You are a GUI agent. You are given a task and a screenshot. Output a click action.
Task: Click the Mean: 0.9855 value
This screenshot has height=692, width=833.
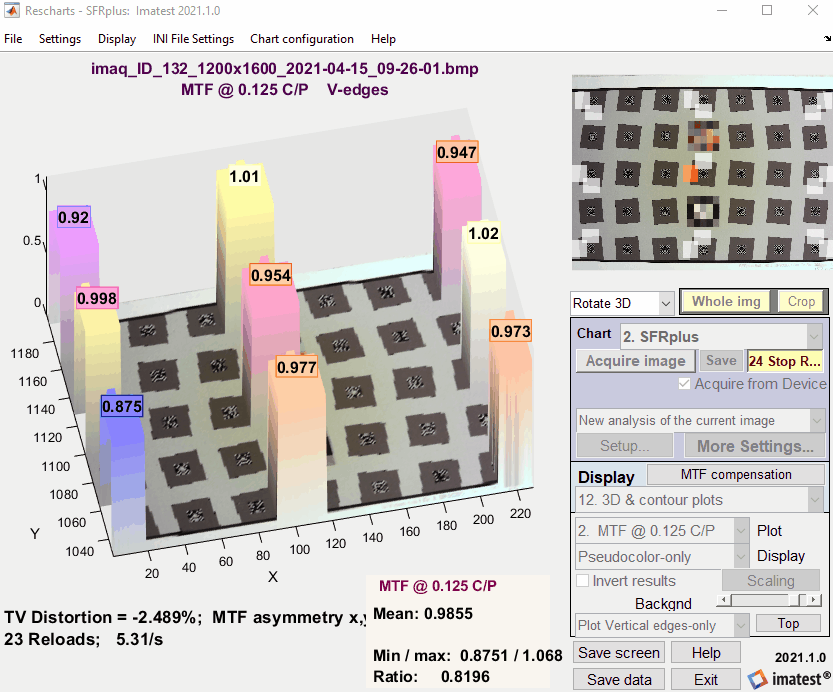tap(423, 613)
